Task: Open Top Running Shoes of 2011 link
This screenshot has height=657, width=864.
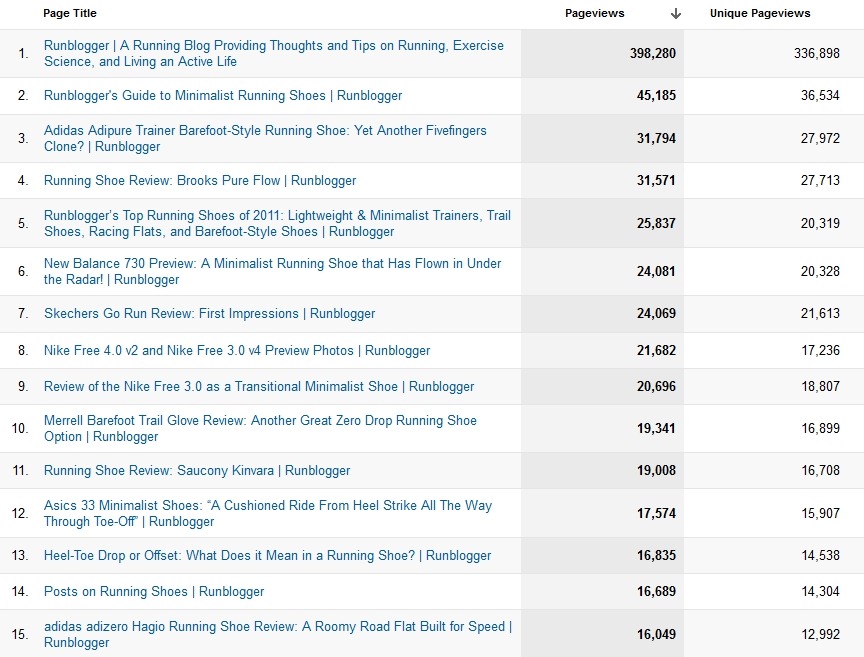Action: 277,223
